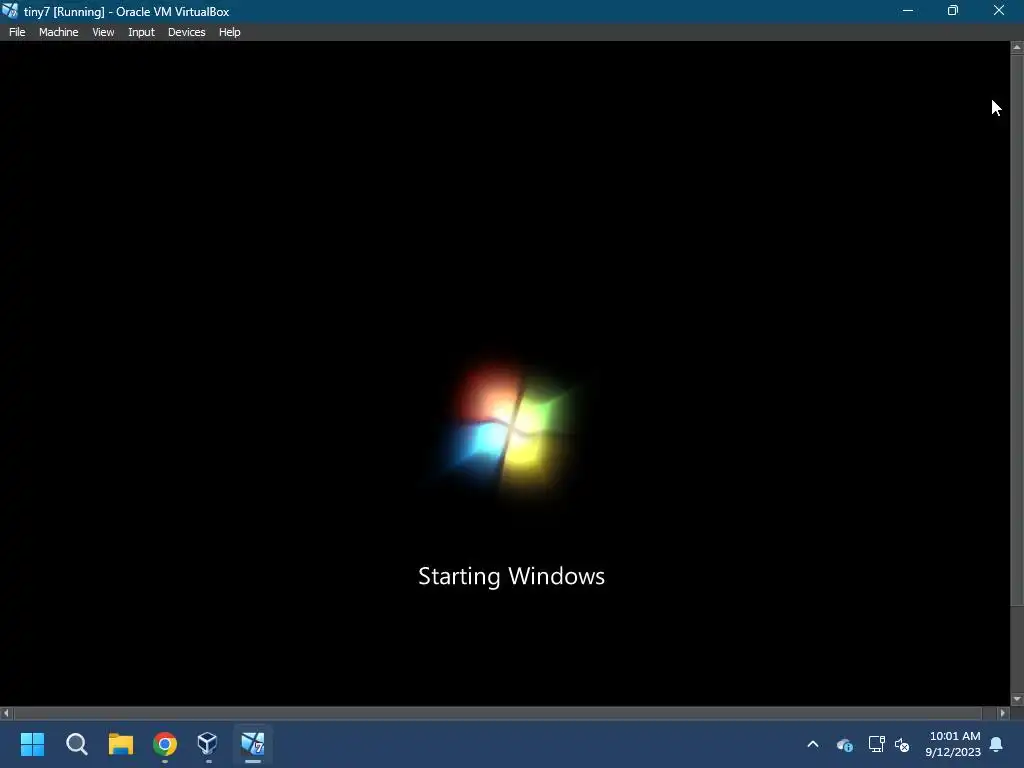The height and width of the screenshot is (768, 1024).
Task: Open the Devices menu
Action: coord(186,32)
